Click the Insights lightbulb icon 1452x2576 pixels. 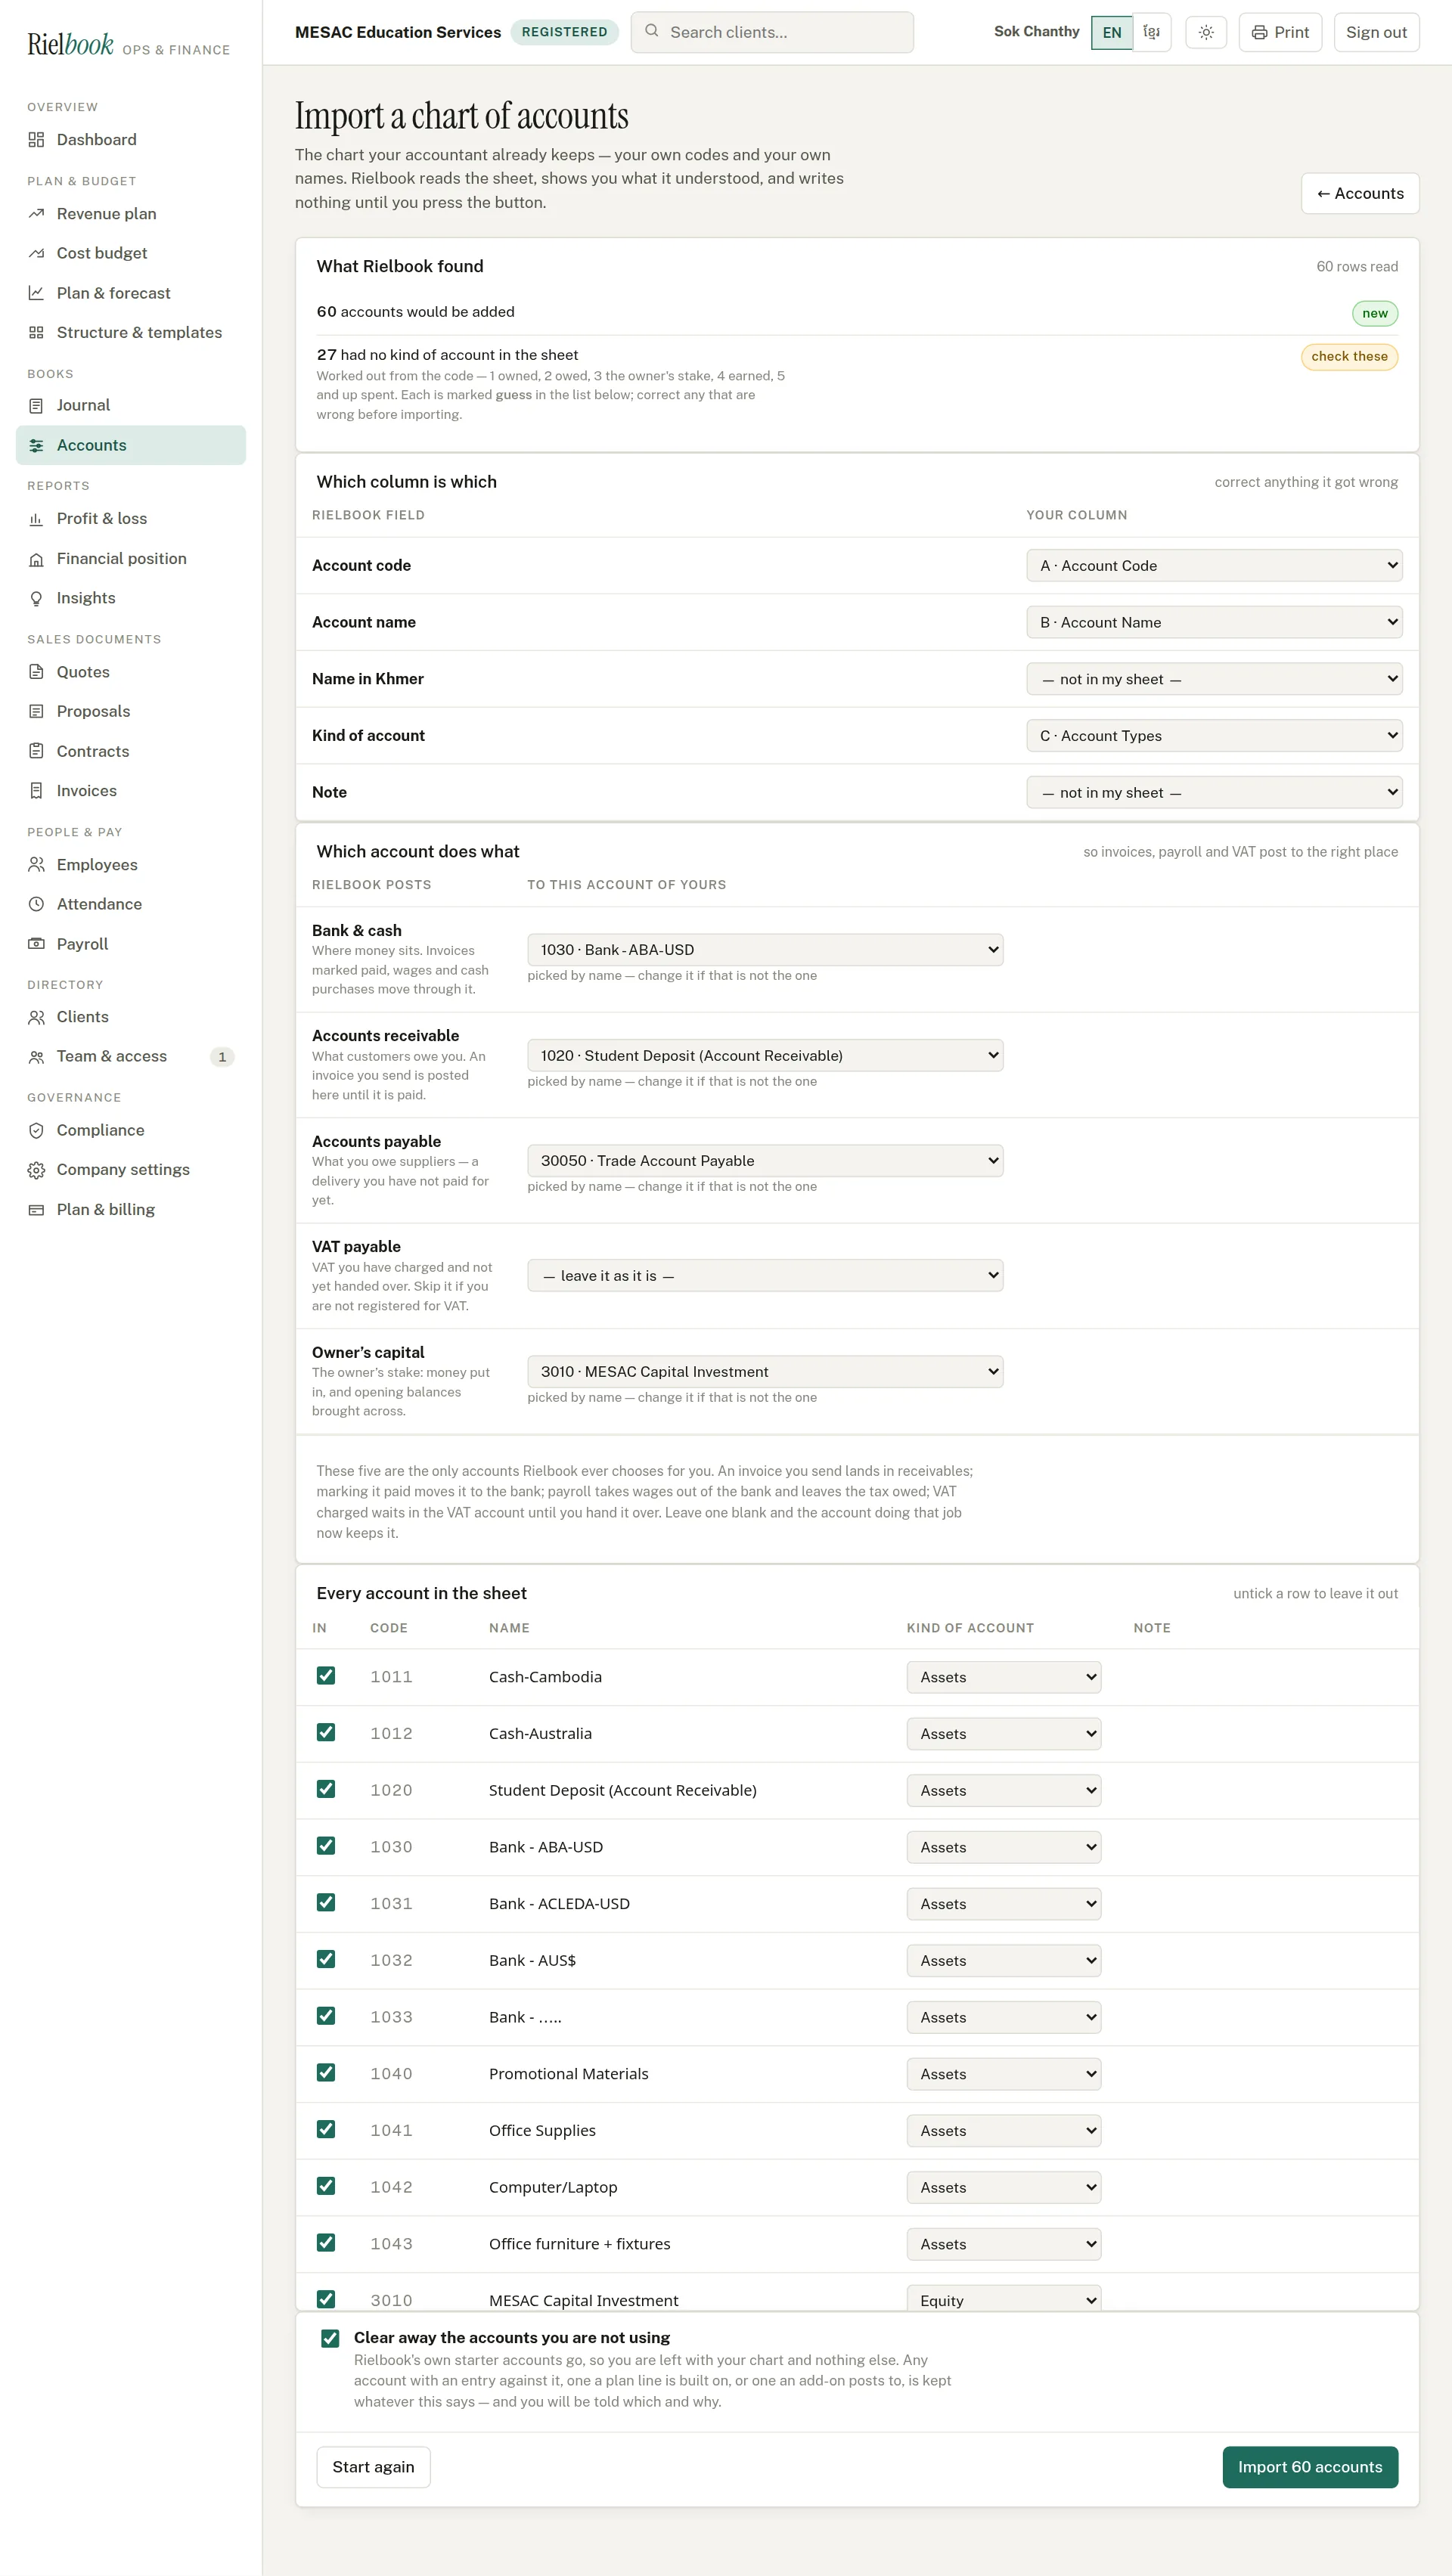click(x=36, y=598)
